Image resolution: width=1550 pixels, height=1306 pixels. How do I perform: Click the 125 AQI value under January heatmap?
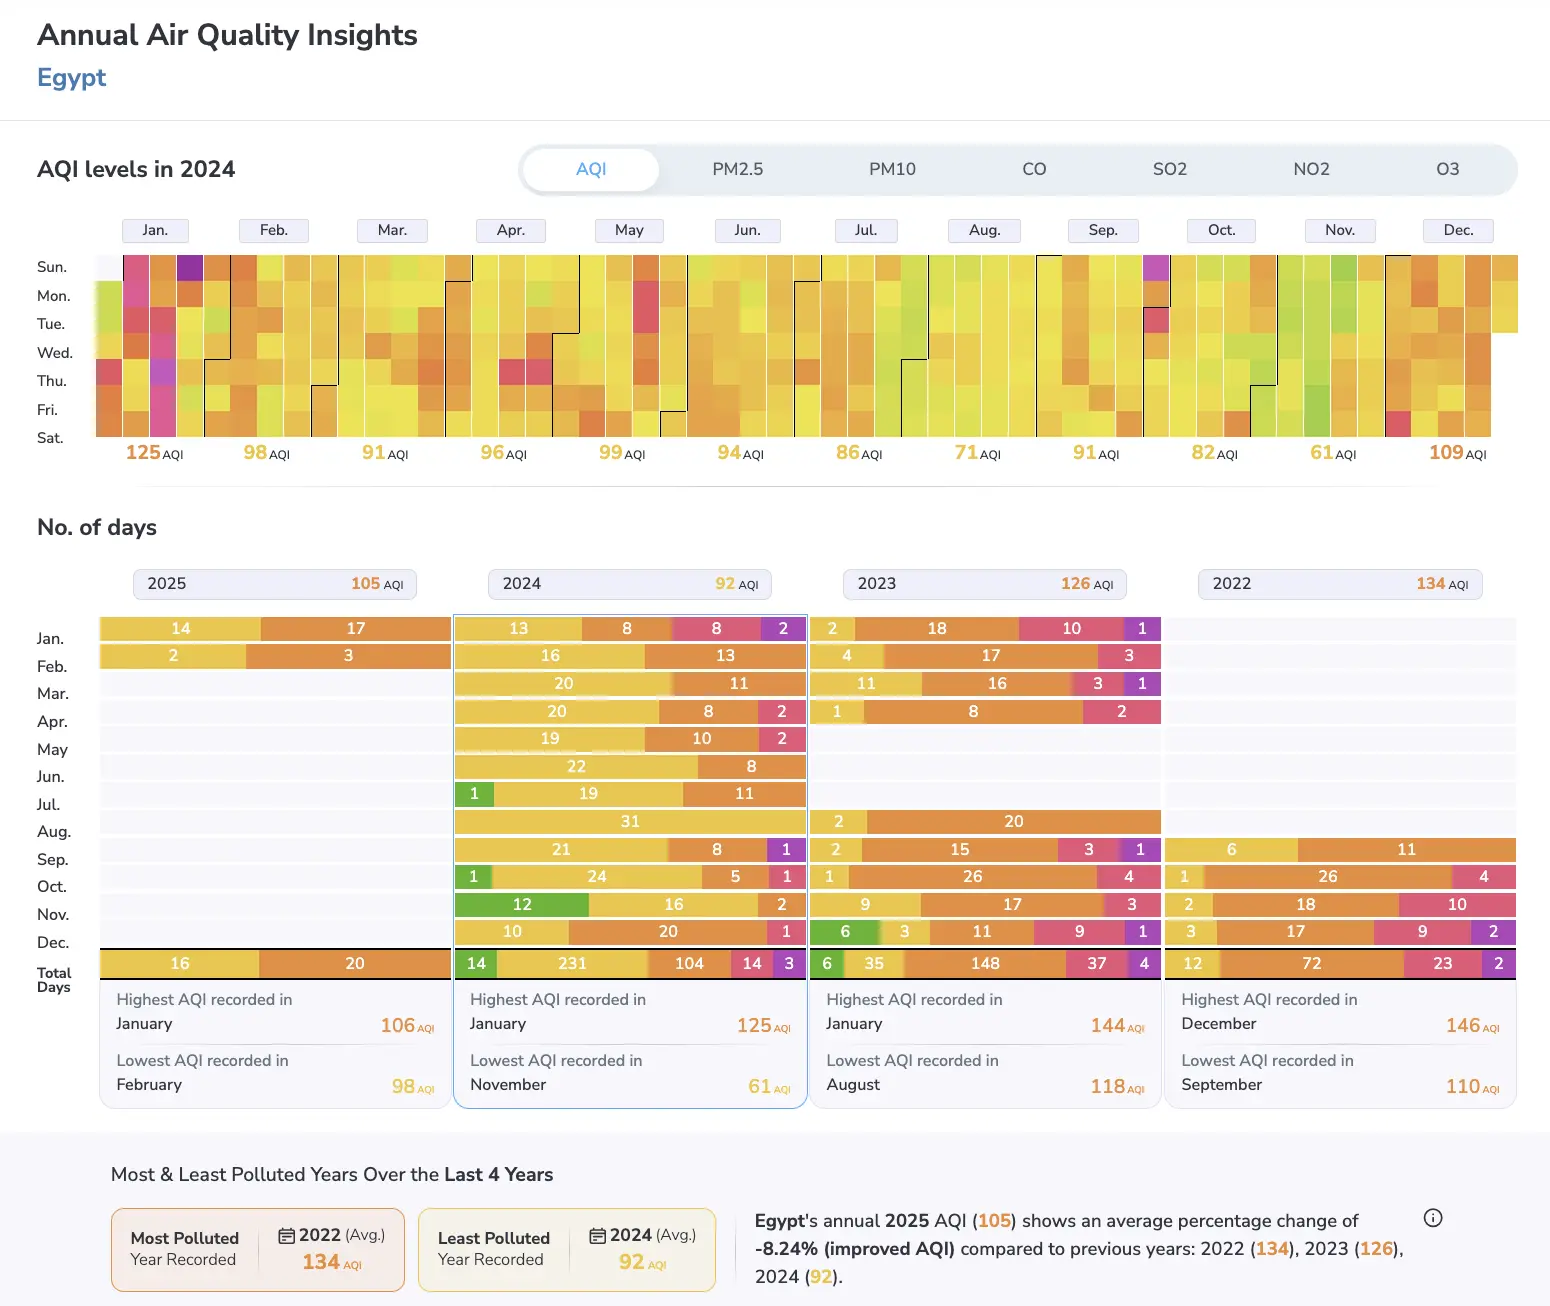[x=155, y=453]
